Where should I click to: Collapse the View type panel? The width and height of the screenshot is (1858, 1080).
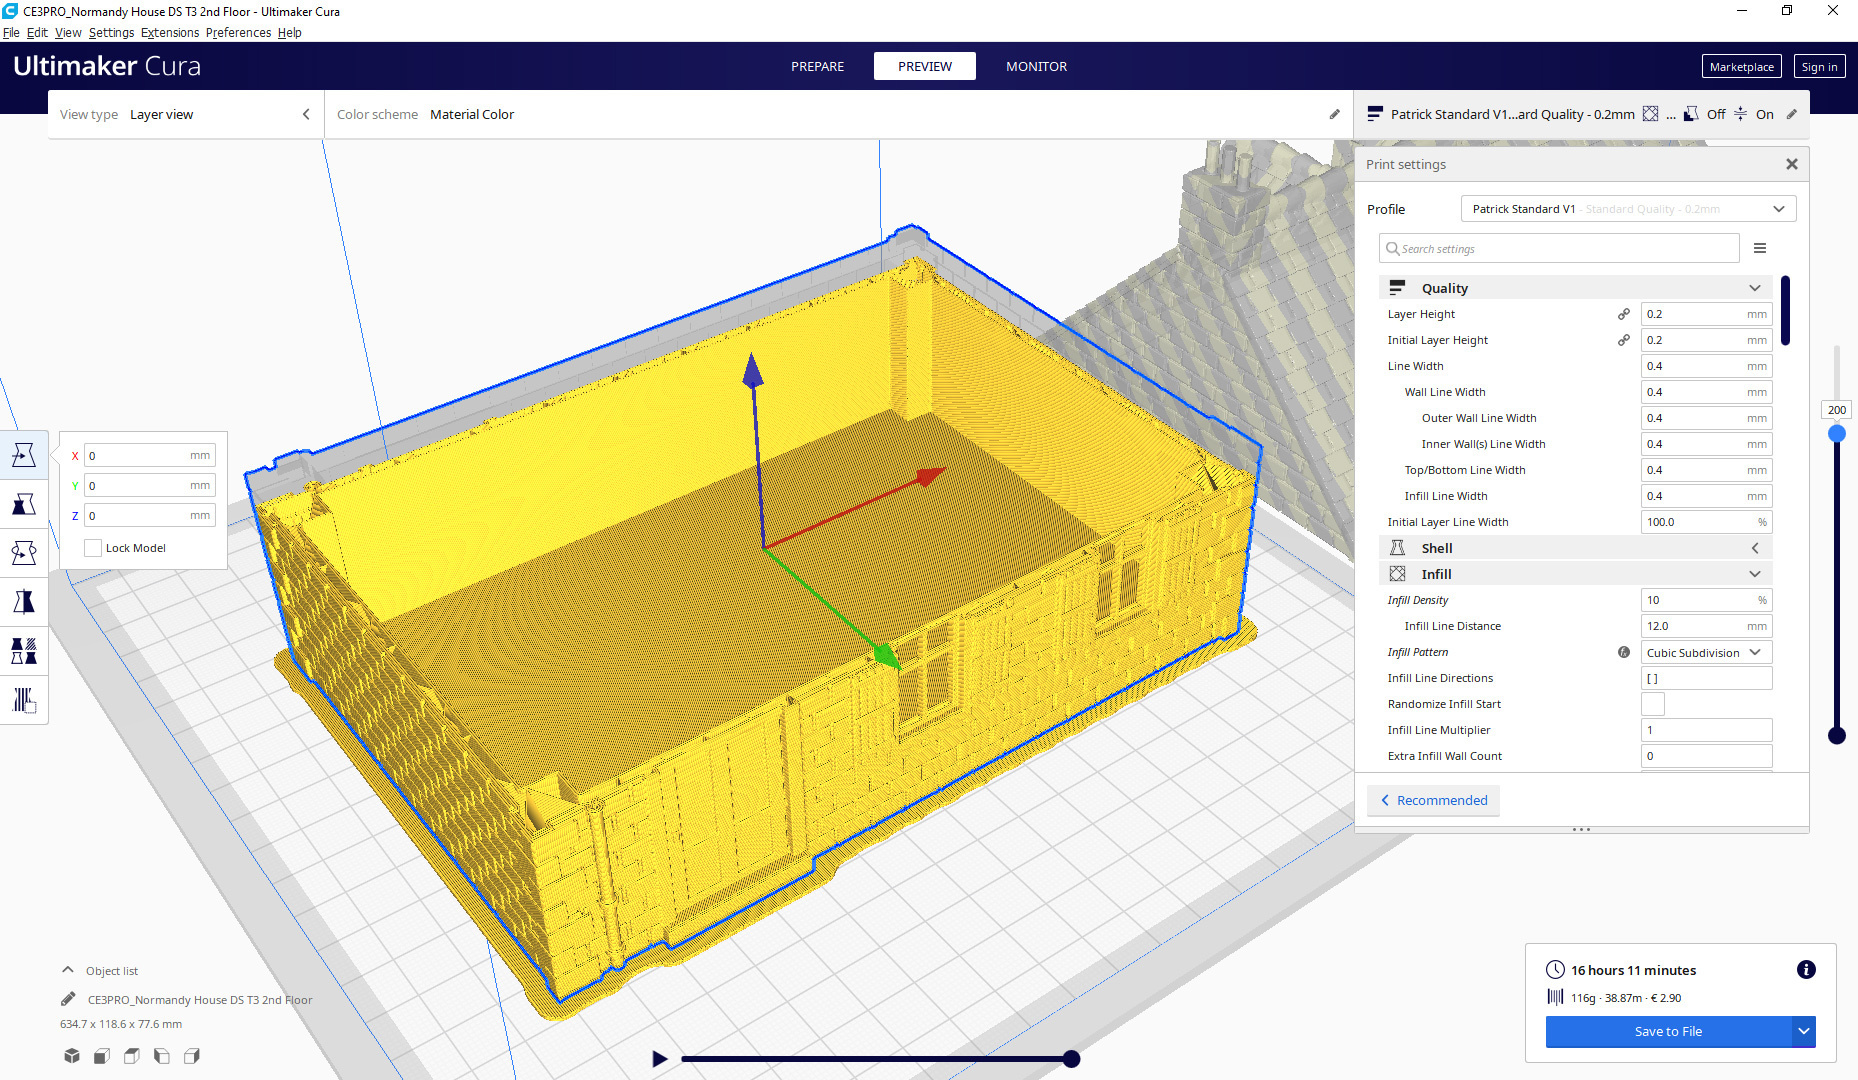pos(306,114)
